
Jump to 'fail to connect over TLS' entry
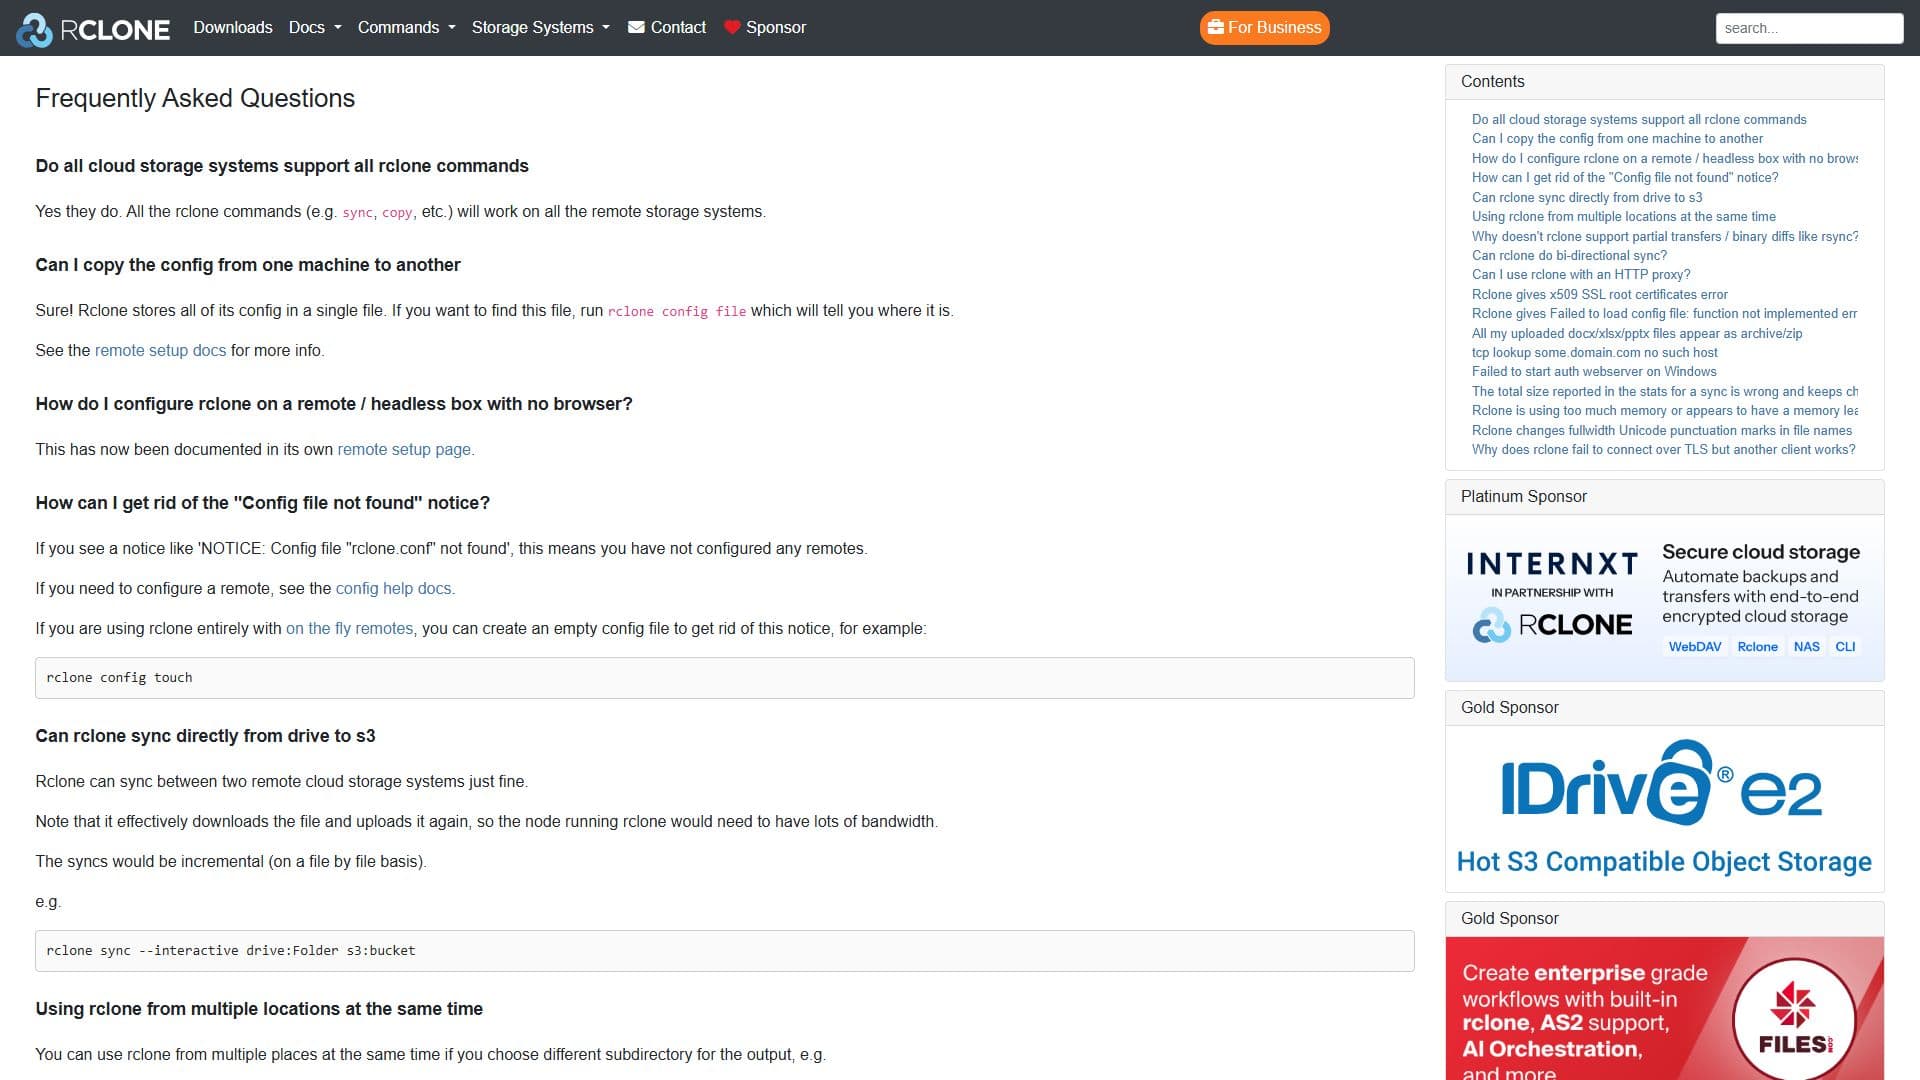(1664, 450)
